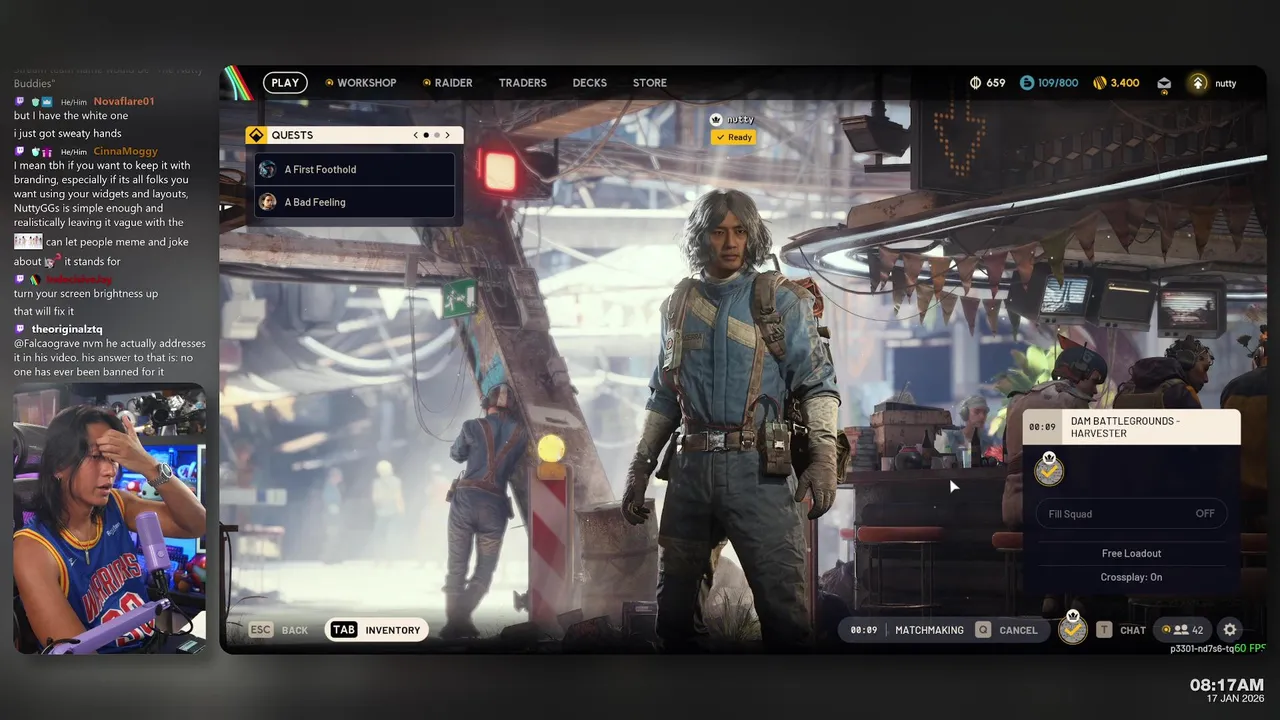Click the 17 JAN 2026 date text
The height and width of the screenshot is (720, 1280).
(1235, 698)
